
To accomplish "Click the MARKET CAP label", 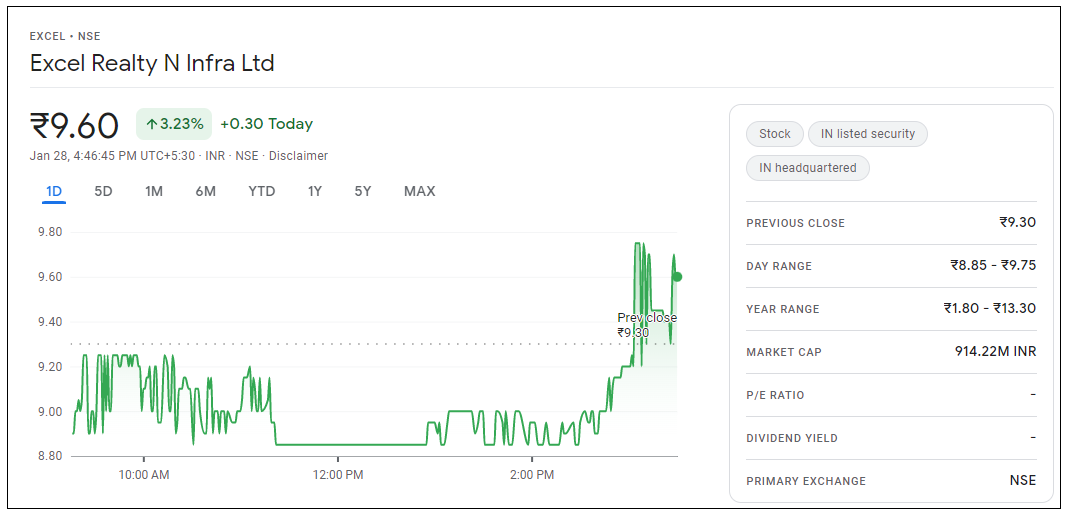I will coord(784,352).
